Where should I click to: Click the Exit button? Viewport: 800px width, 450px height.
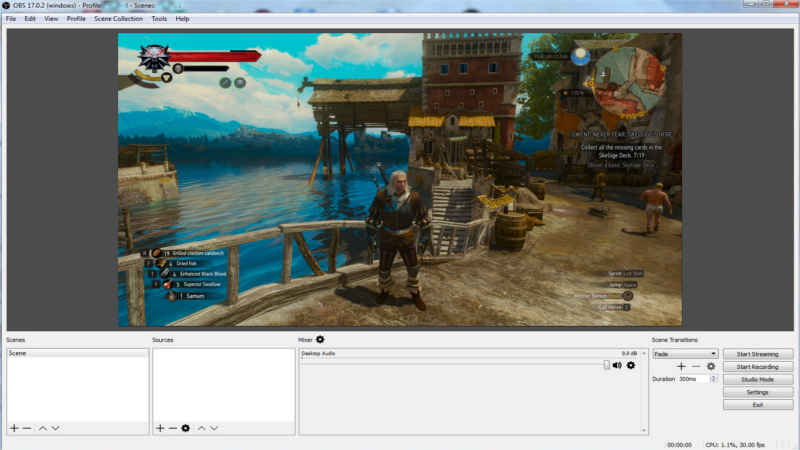coord(758,405)
